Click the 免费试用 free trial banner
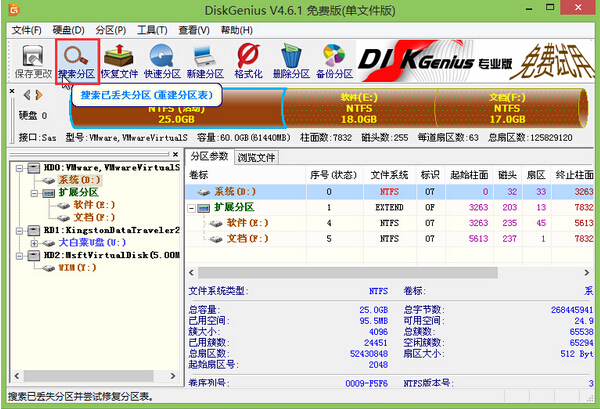This screenshot has width=600, height=409. 557,61
